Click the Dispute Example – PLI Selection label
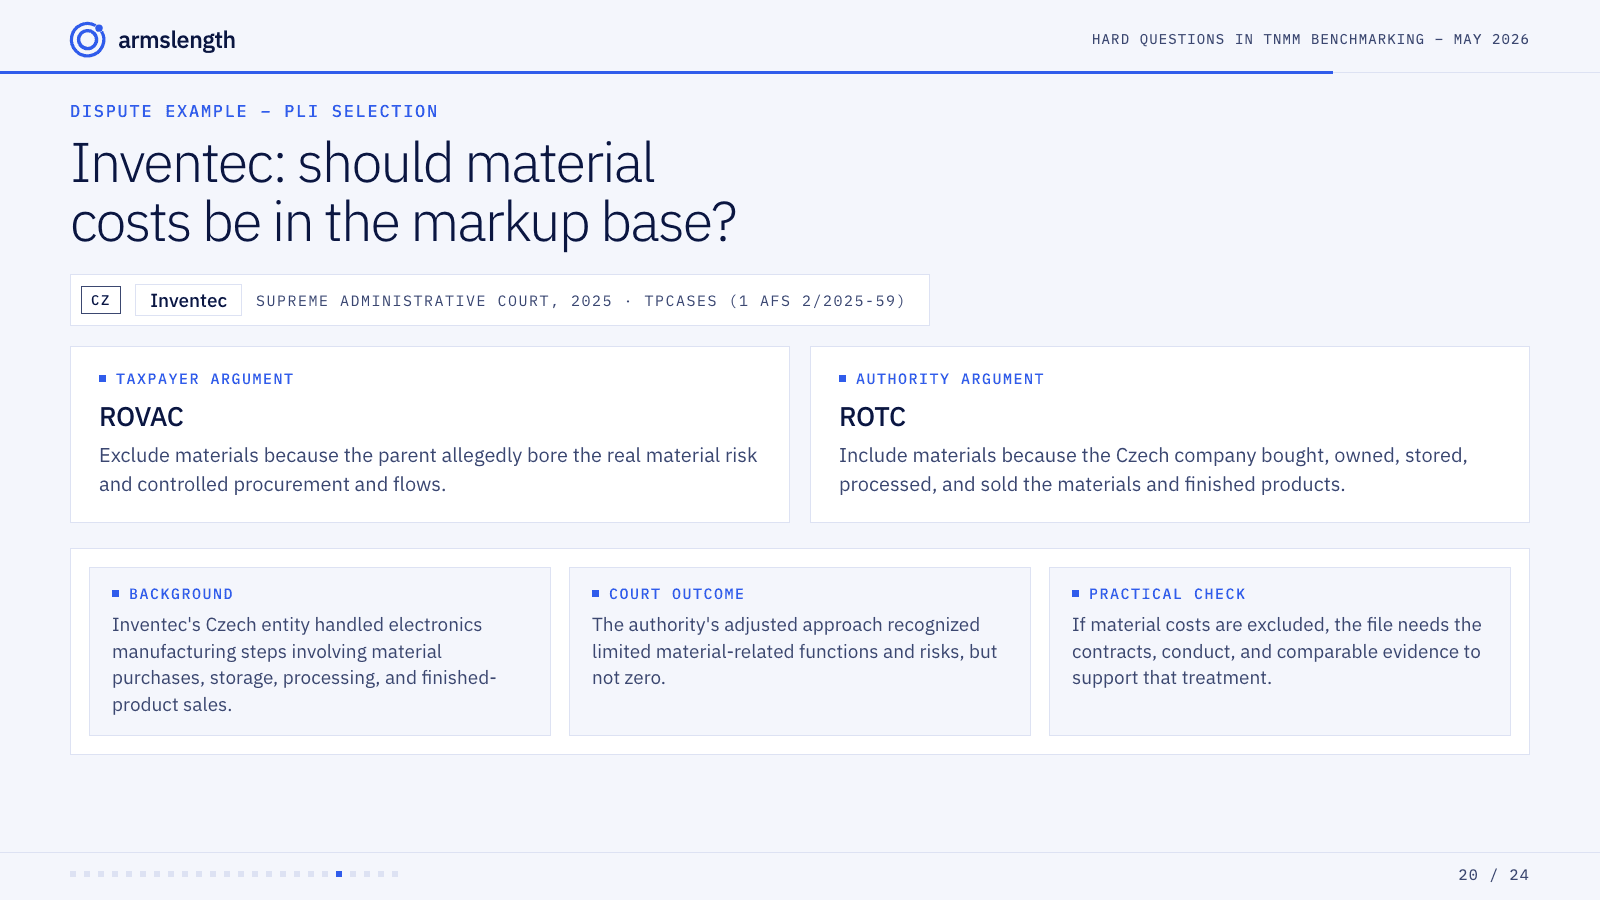The image size is (1600, 900). 254,111
